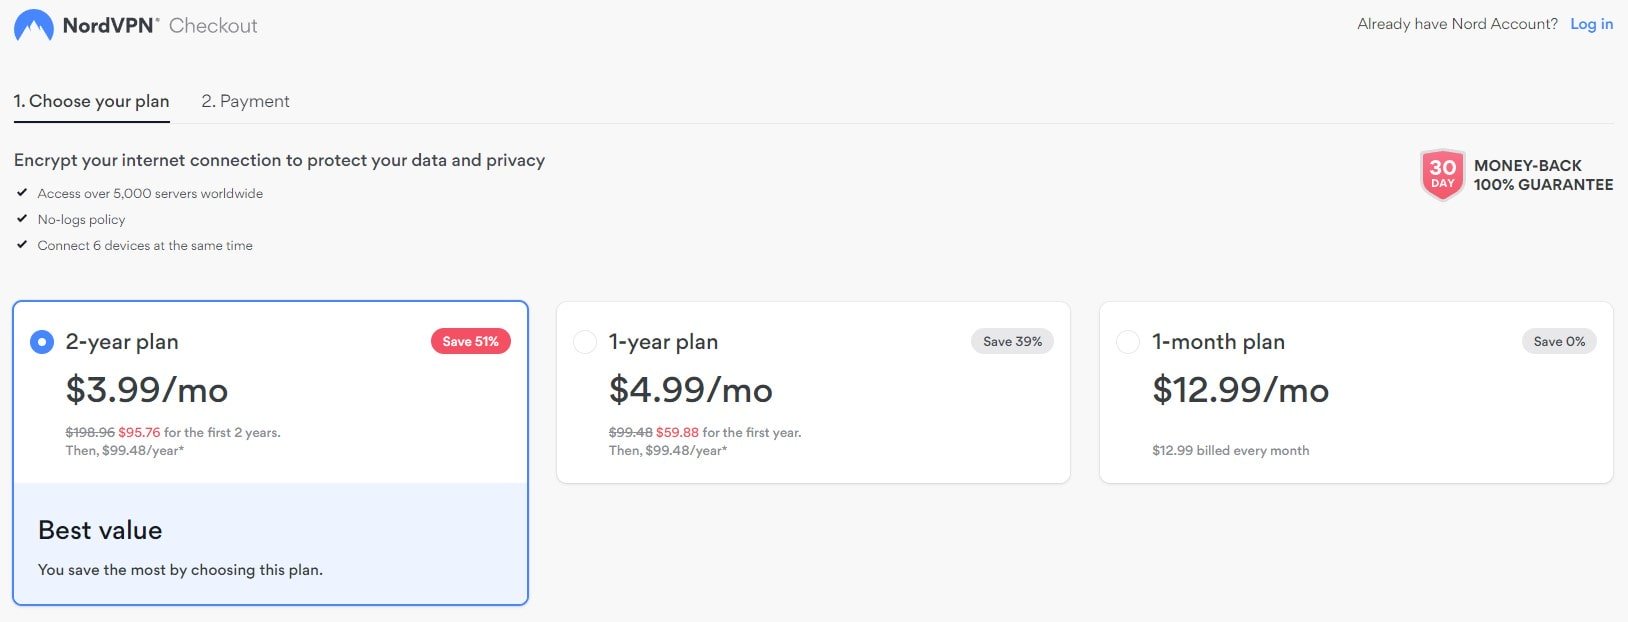Image resolution: width=1628 pixels, height=622 pixels.
Task: Click the Best value banner
Action: [x=270, y=545]
